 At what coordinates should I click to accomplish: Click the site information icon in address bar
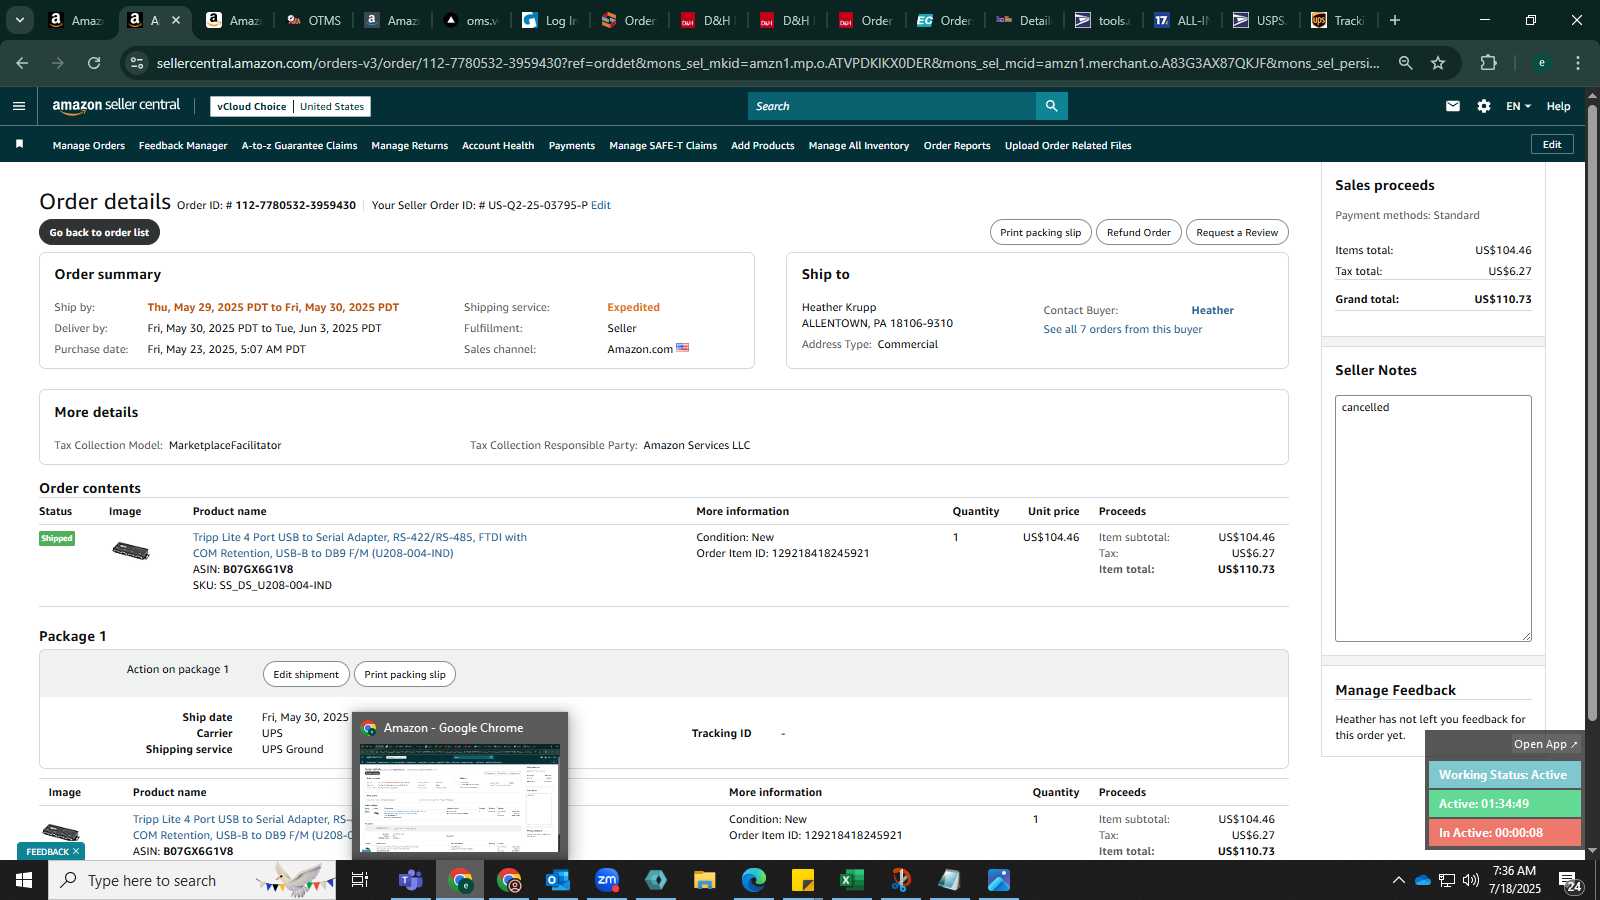tap(137, 63)
